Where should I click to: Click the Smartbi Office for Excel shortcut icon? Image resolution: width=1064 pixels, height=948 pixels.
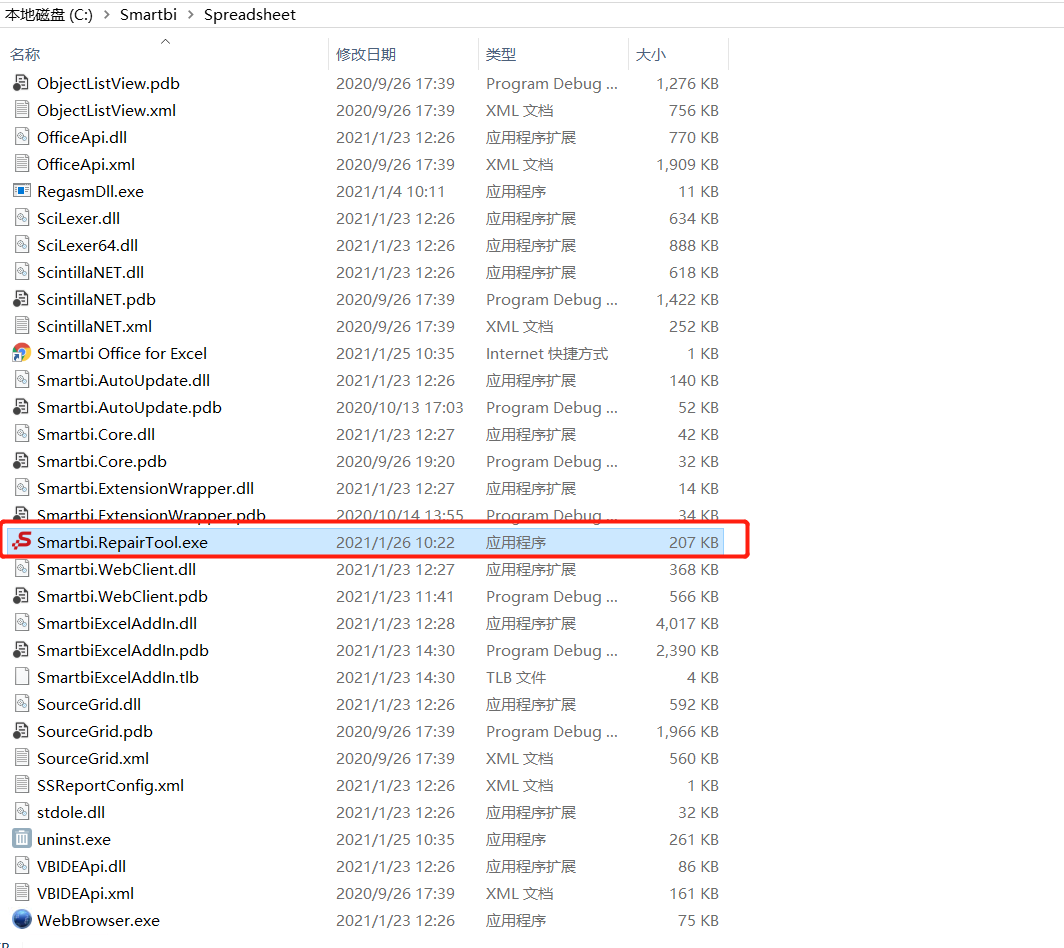(x=22, y=354)
